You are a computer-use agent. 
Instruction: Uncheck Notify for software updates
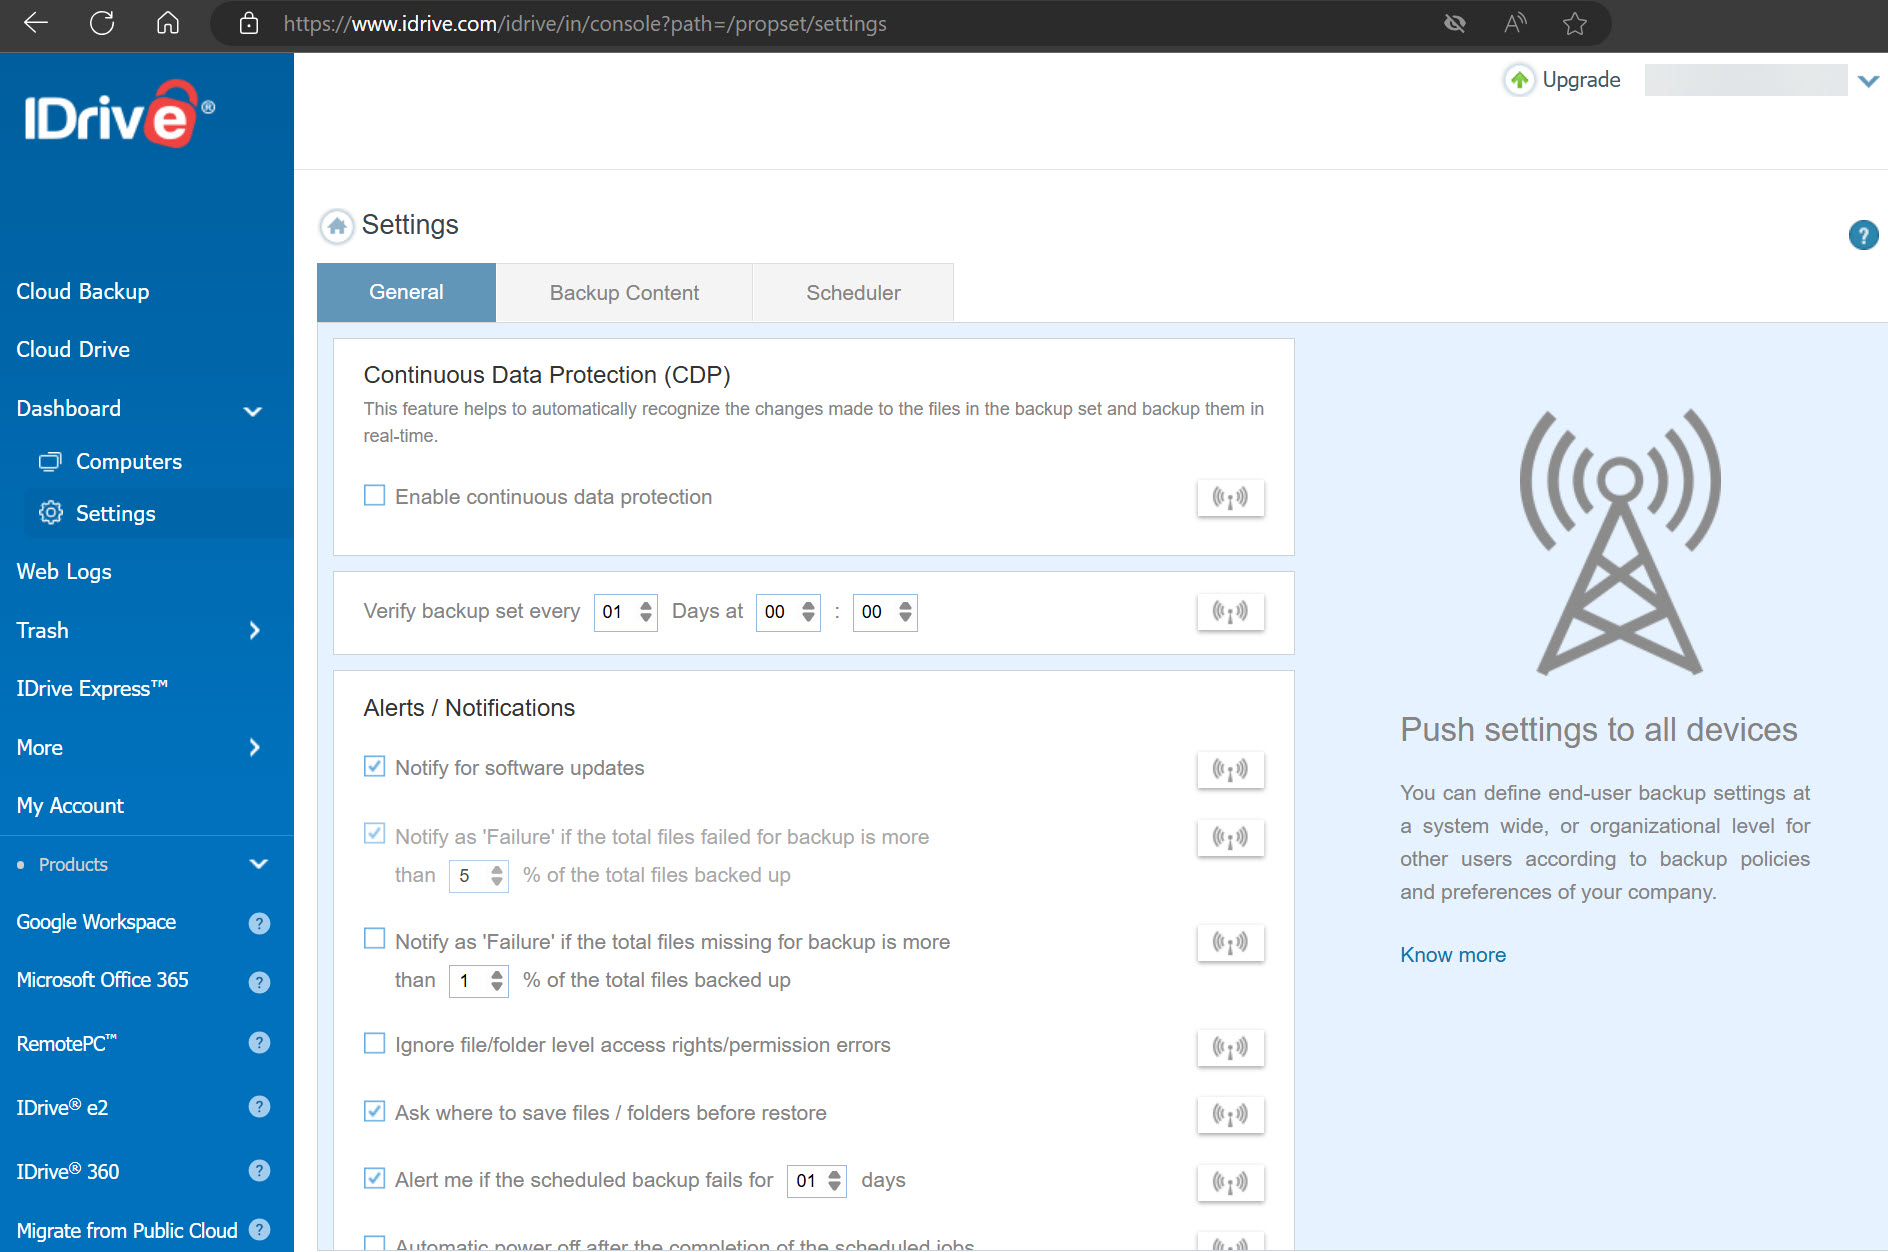374,766
